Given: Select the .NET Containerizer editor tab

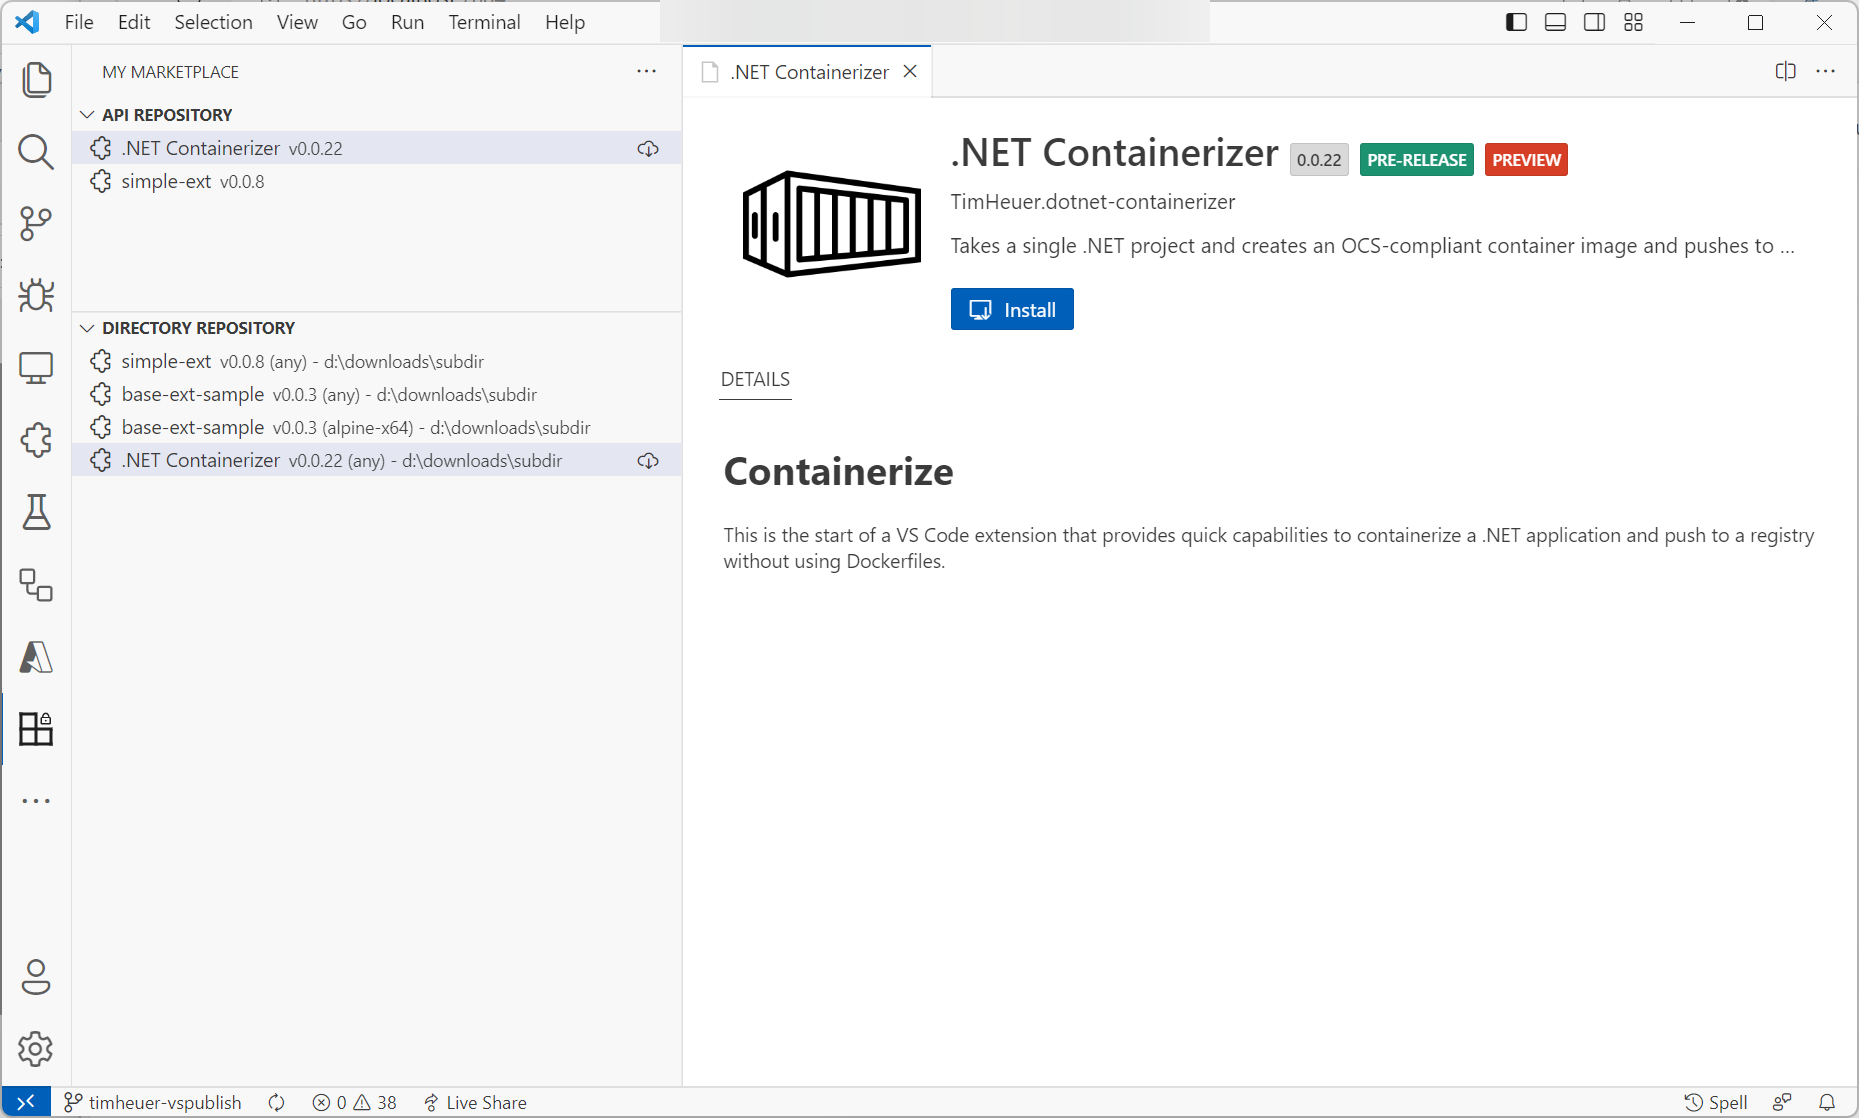Looking at the screenshot, I should (x=808, y=72).
